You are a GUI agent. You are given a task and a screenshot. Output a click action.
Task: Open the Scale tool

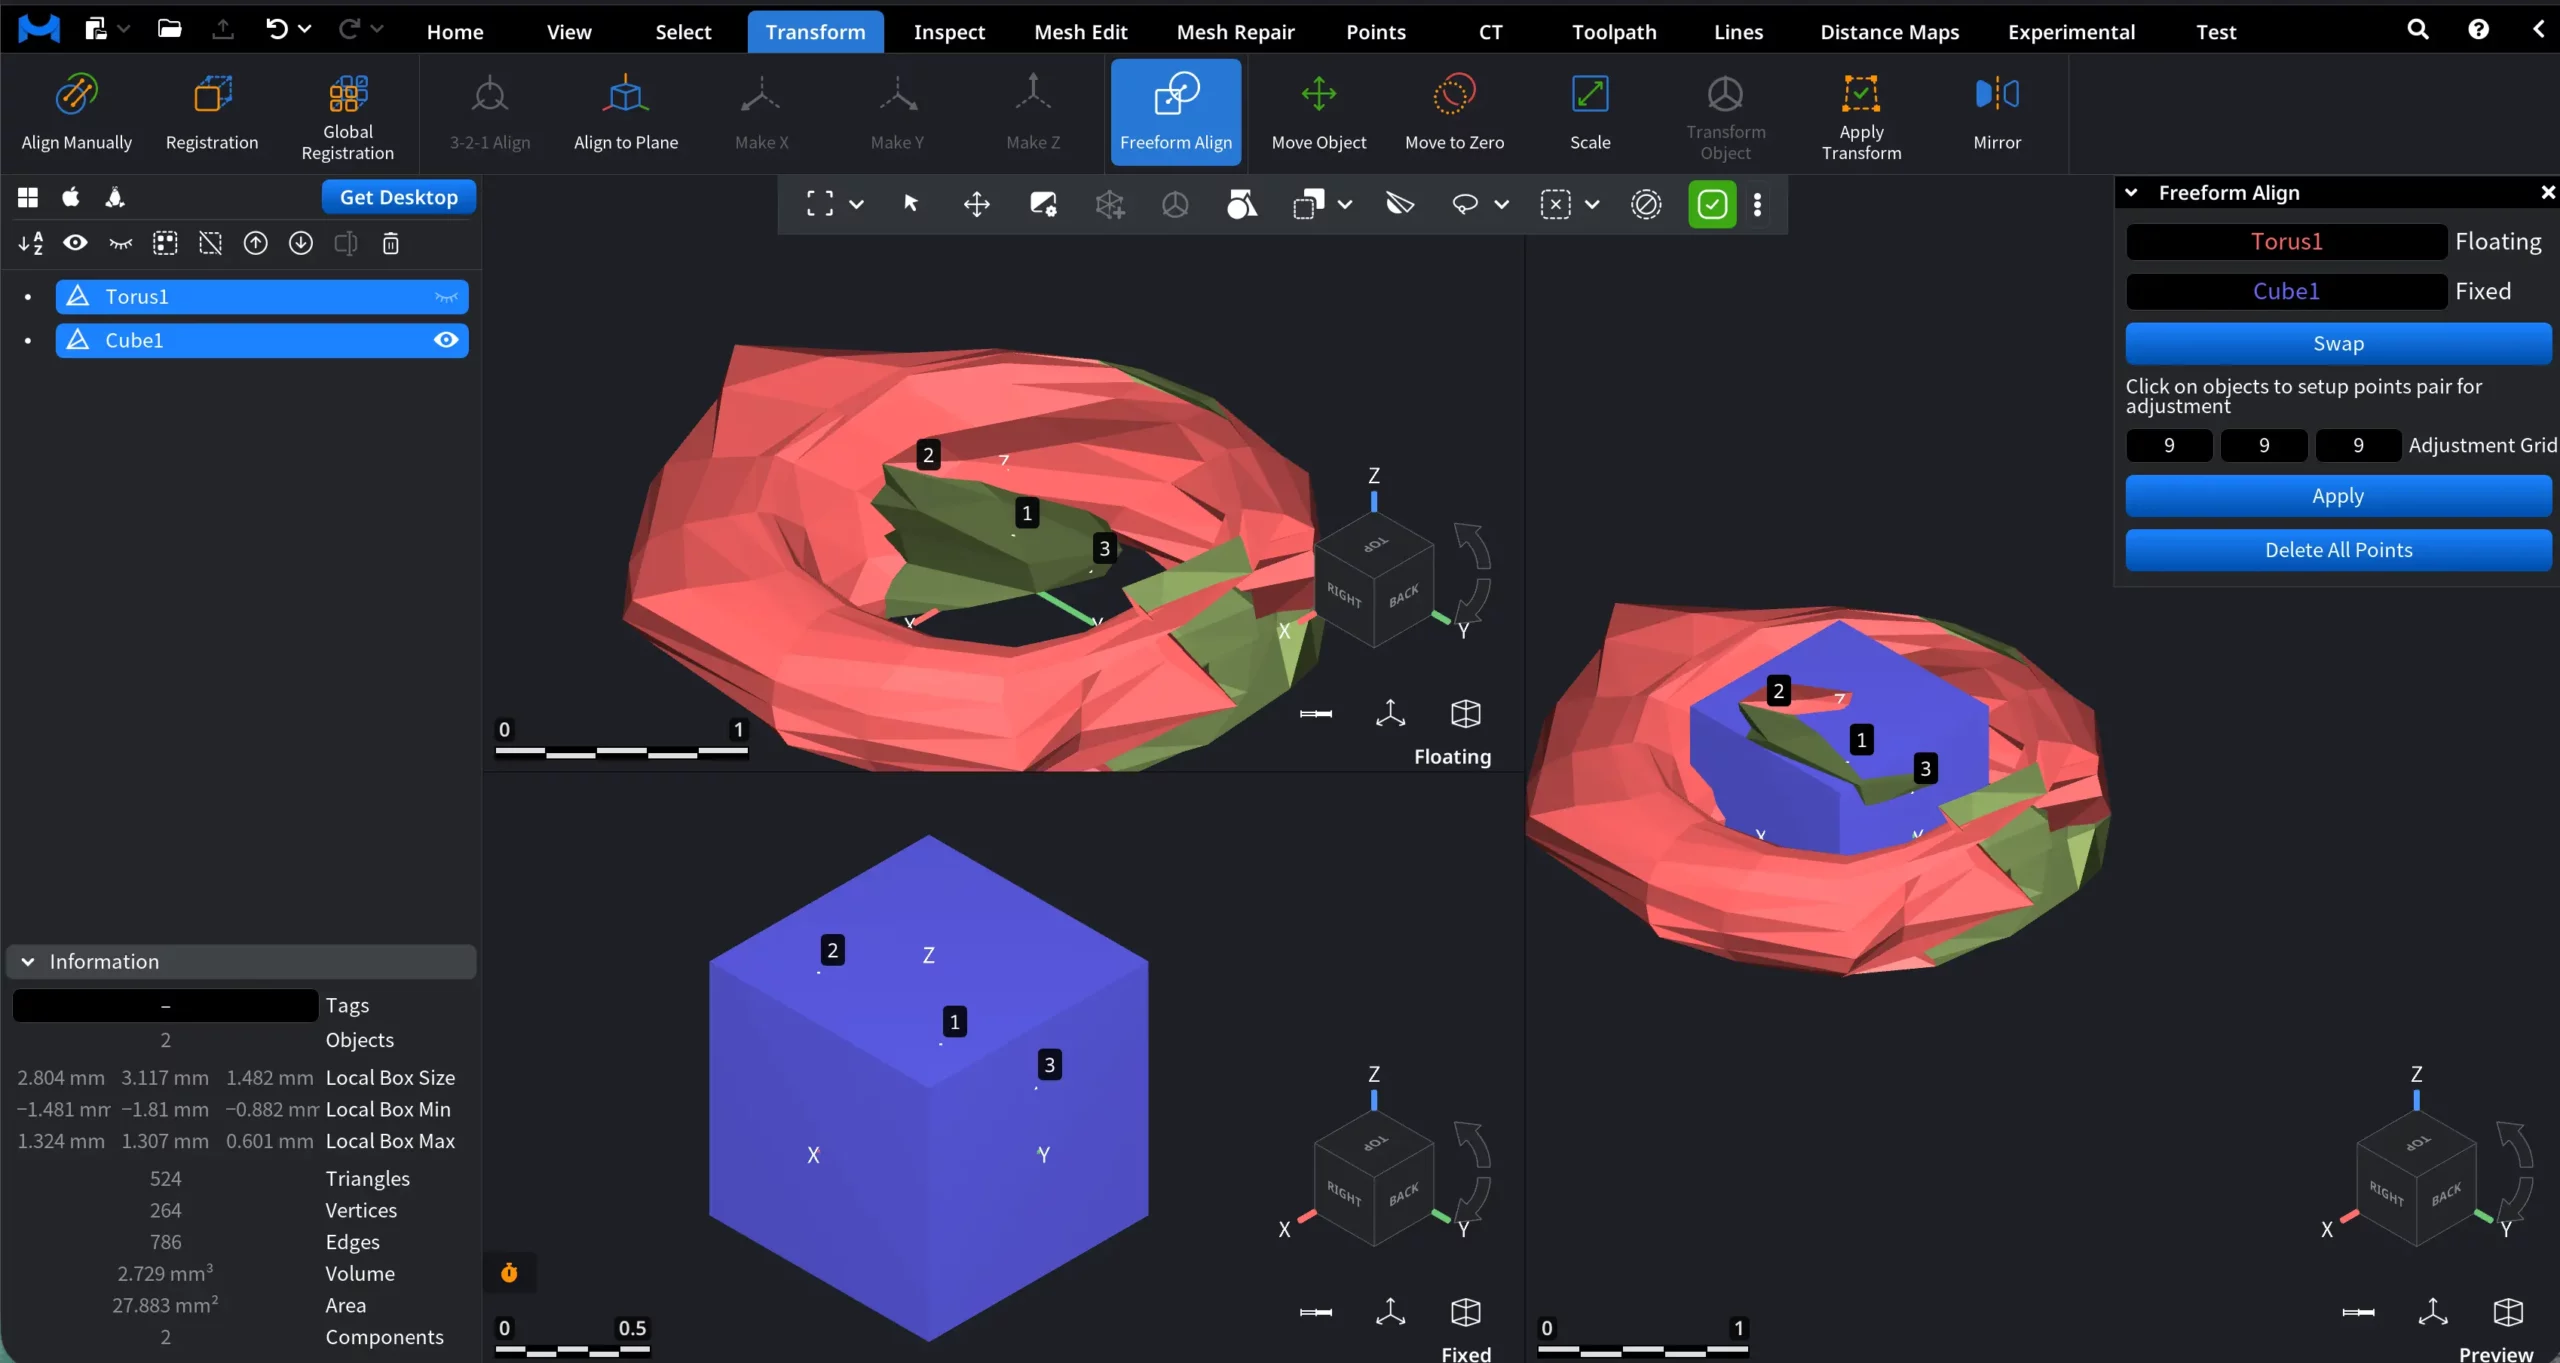point(1590,110)
